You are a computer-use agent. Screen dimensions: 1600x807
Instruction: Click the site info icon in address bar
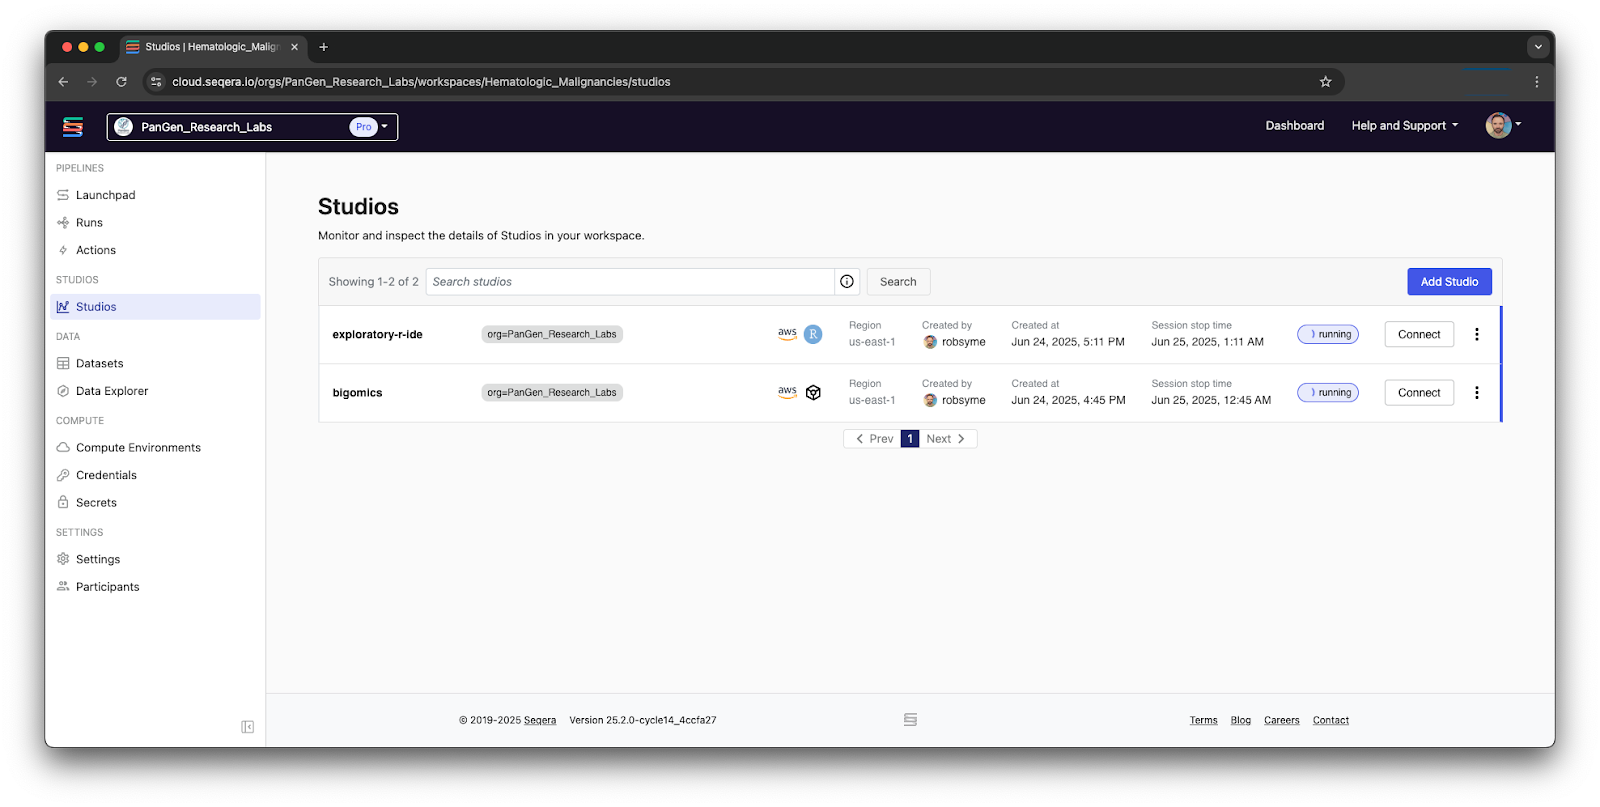[x=156, y=82]
